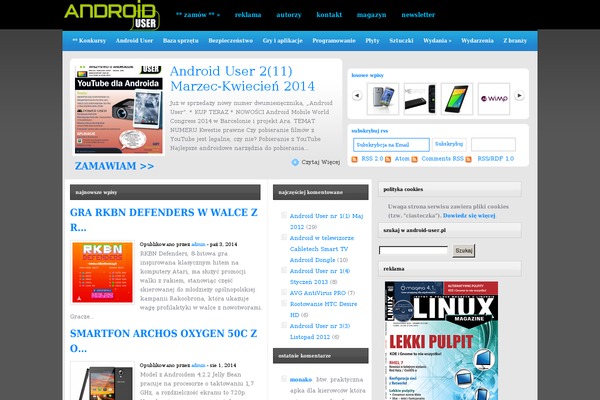
Task: Click the Comments RSS feed icon
Action: tap(414, 159)
